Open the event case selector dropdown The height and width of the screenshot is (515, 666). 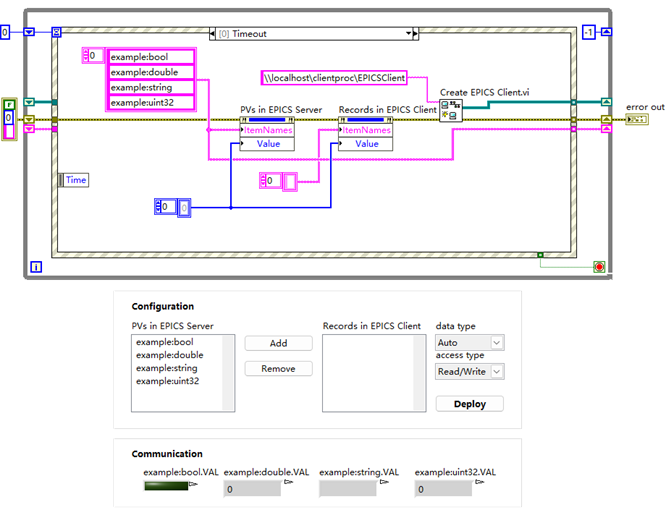408,34
